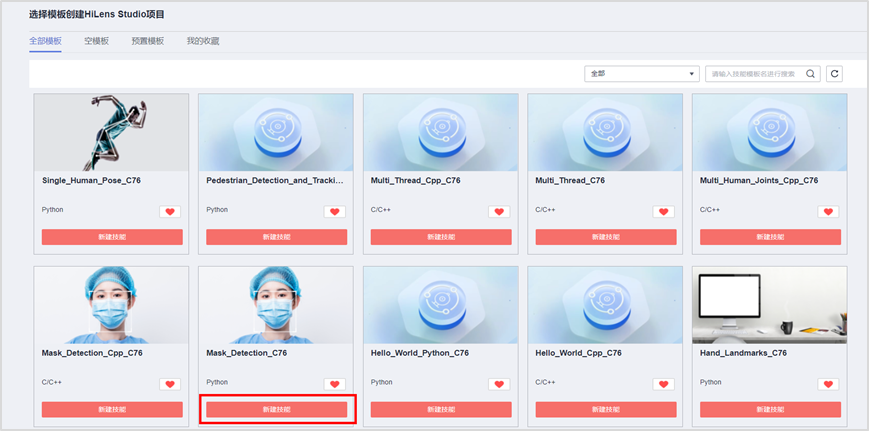This screenshot has height=431, width=869.
Task: Click Python label on Hand_Landmarks_C76 card
Action: pyautogui.click(x=710, y=382)
